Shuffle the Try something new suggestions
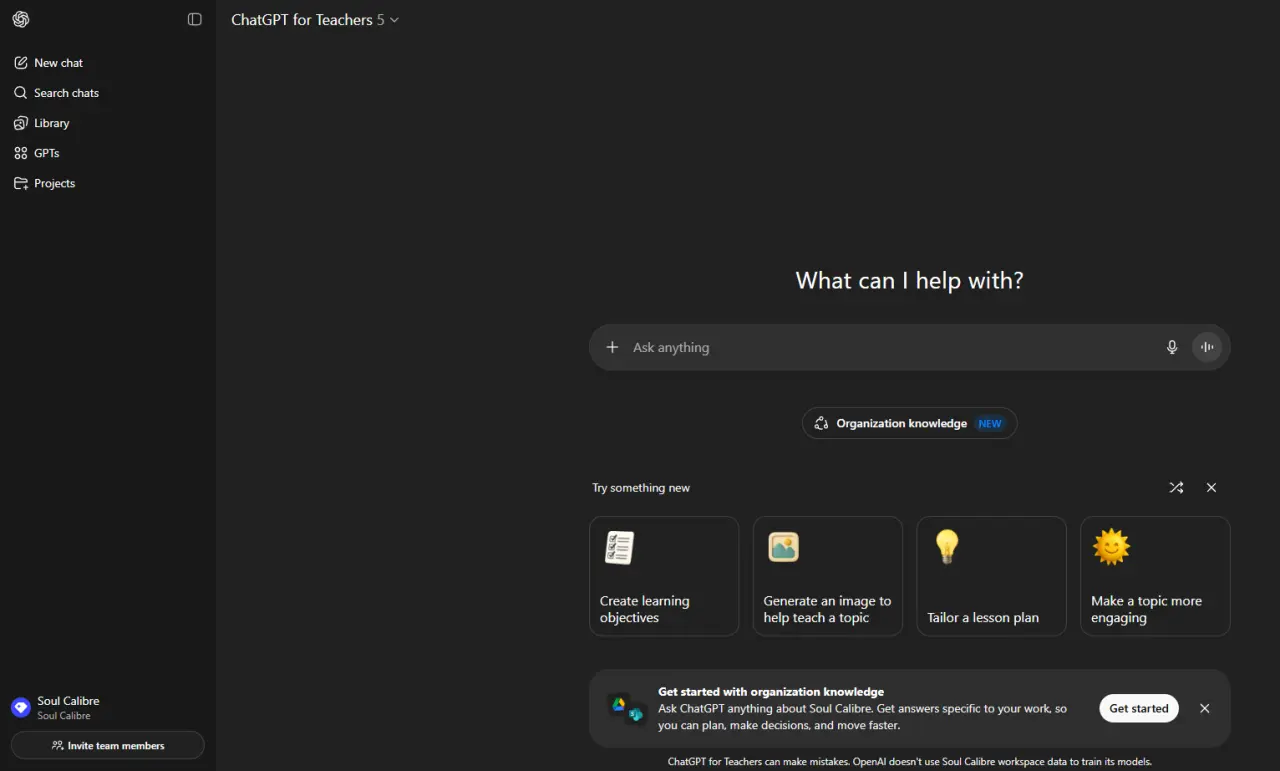1280x771 pixels. 1176,488
